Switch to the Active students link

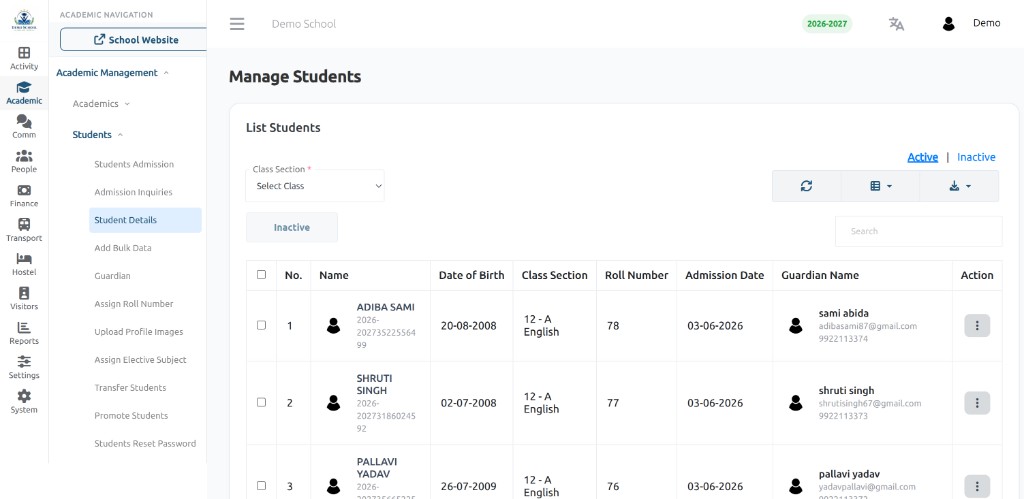[x=923, y=157]
